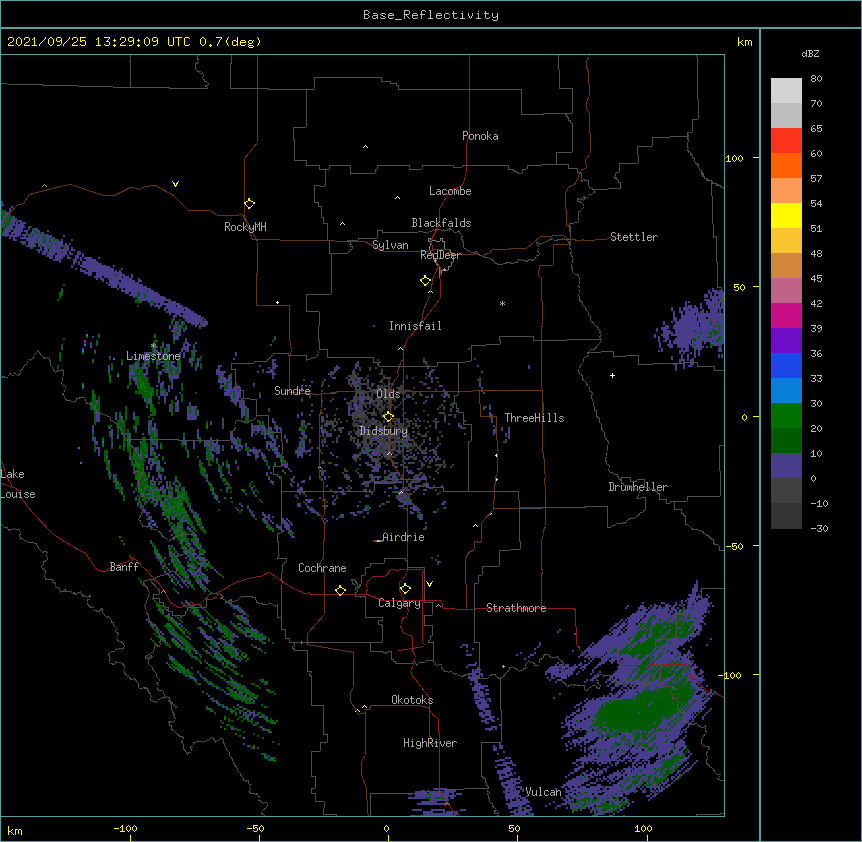Click the Drumheller town label
This screenshot has height=842, width=862.
tap(638, 487)
